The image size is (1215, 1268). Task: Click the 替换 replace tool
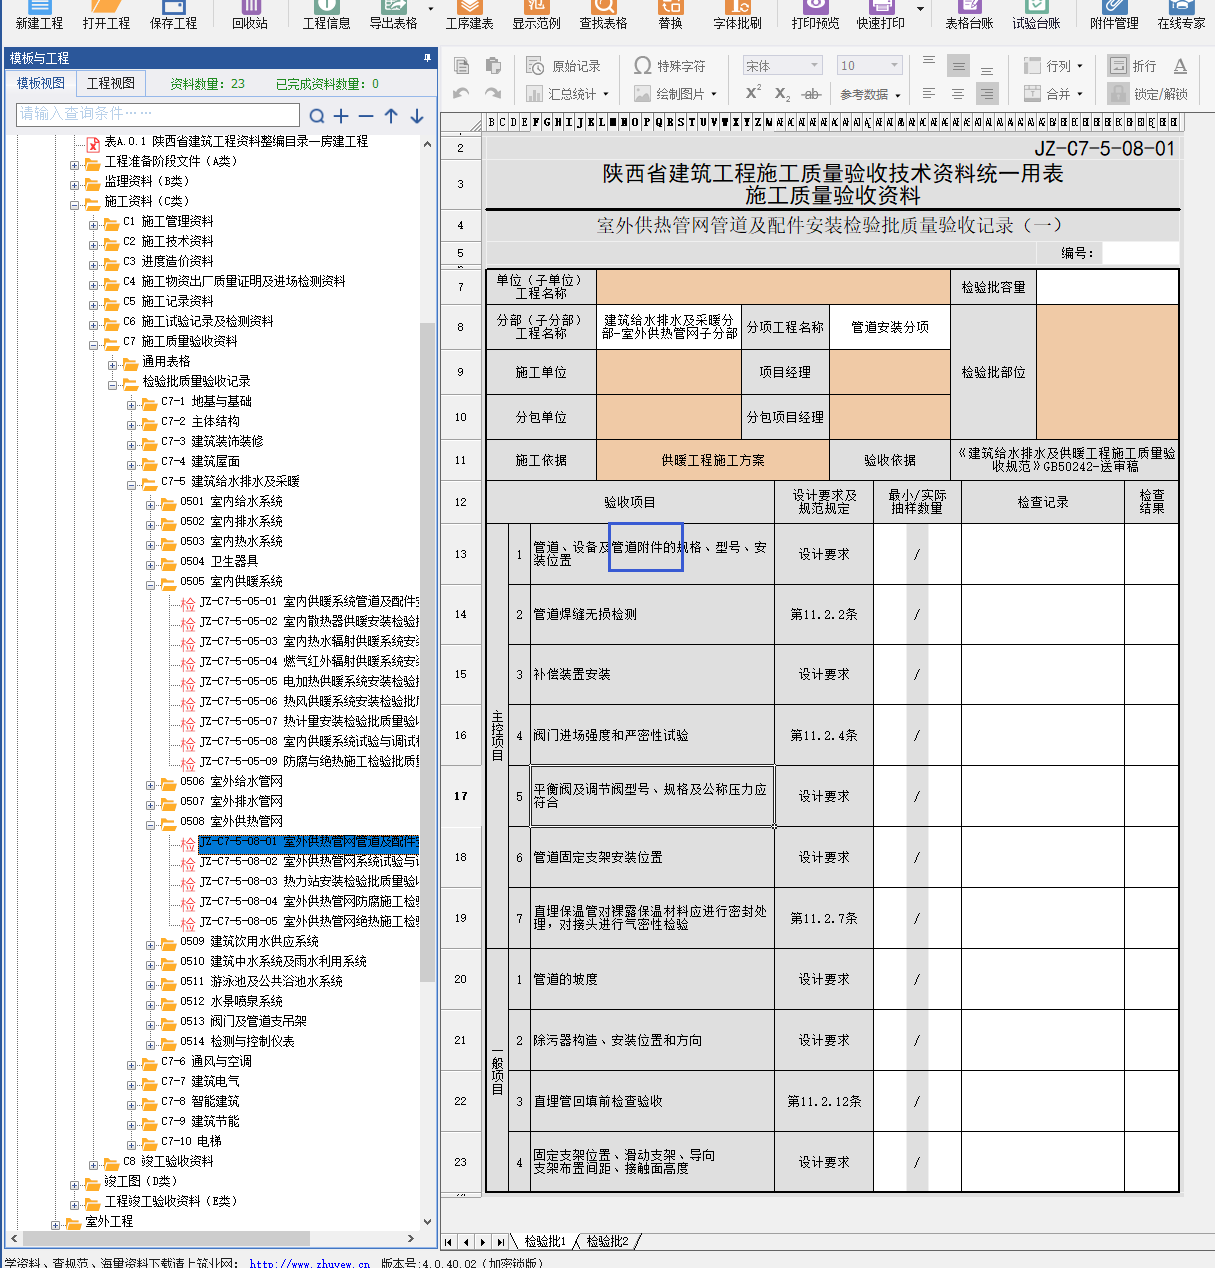pos(671,15)
